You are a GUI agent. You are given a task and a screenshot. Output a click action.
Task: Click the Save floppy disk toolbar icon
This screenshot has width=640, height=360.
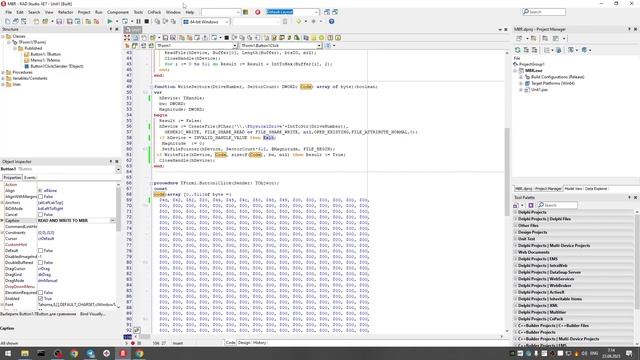59,21
